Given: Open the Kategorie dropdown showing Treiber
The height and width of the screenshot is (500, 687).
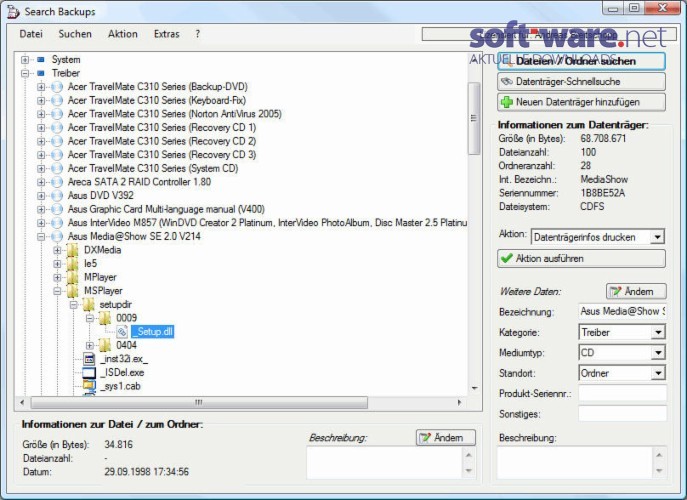Looking at the screenshot, I should [x=622, y=332].
